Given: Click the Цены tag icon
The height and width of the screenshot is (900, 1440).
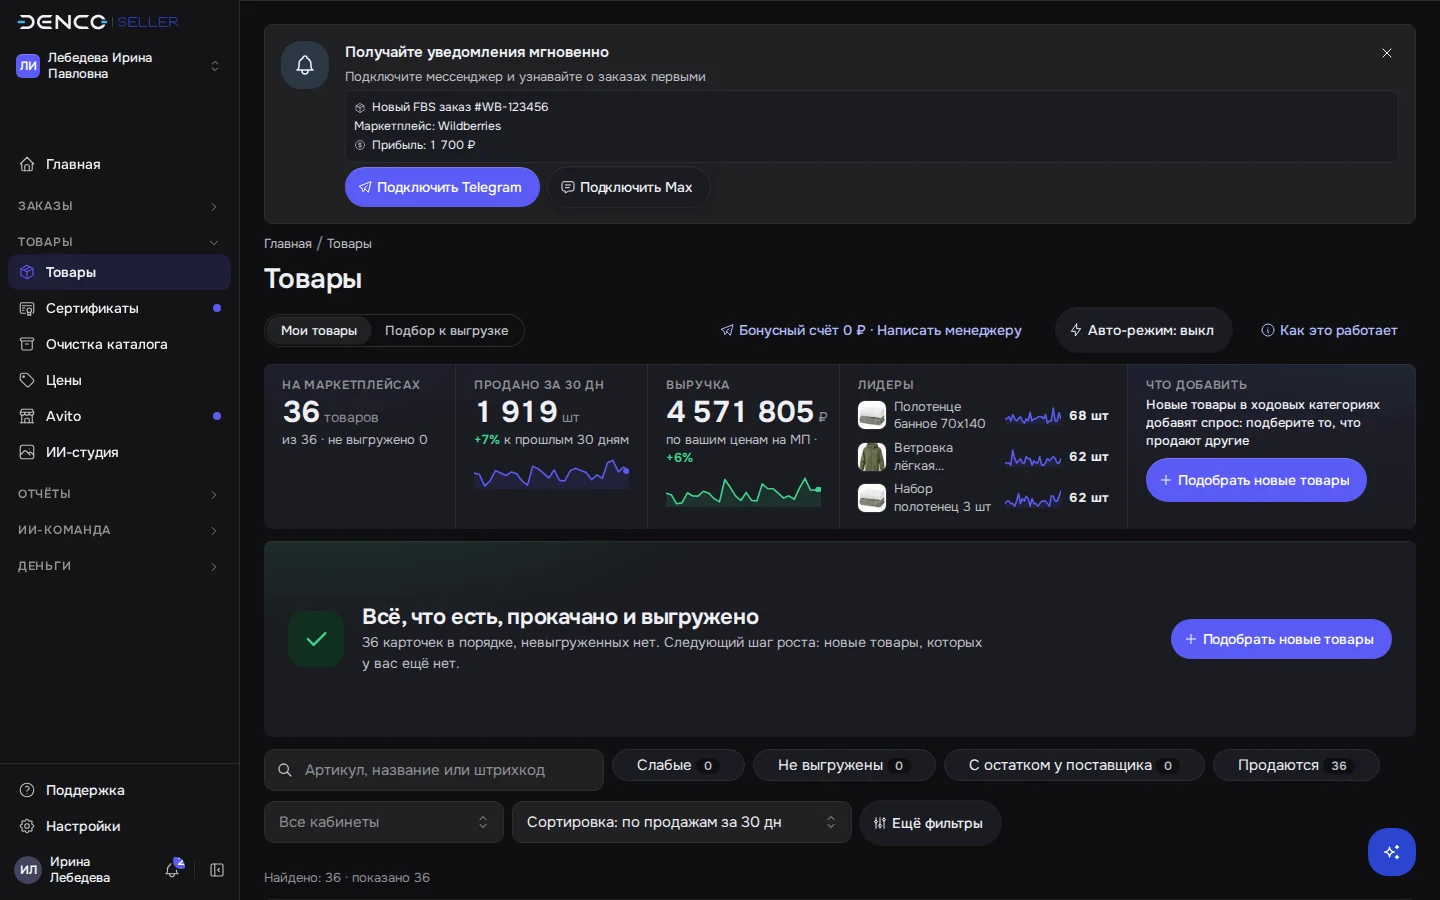Looking at the screenshot, I should [x=27, y=380].
